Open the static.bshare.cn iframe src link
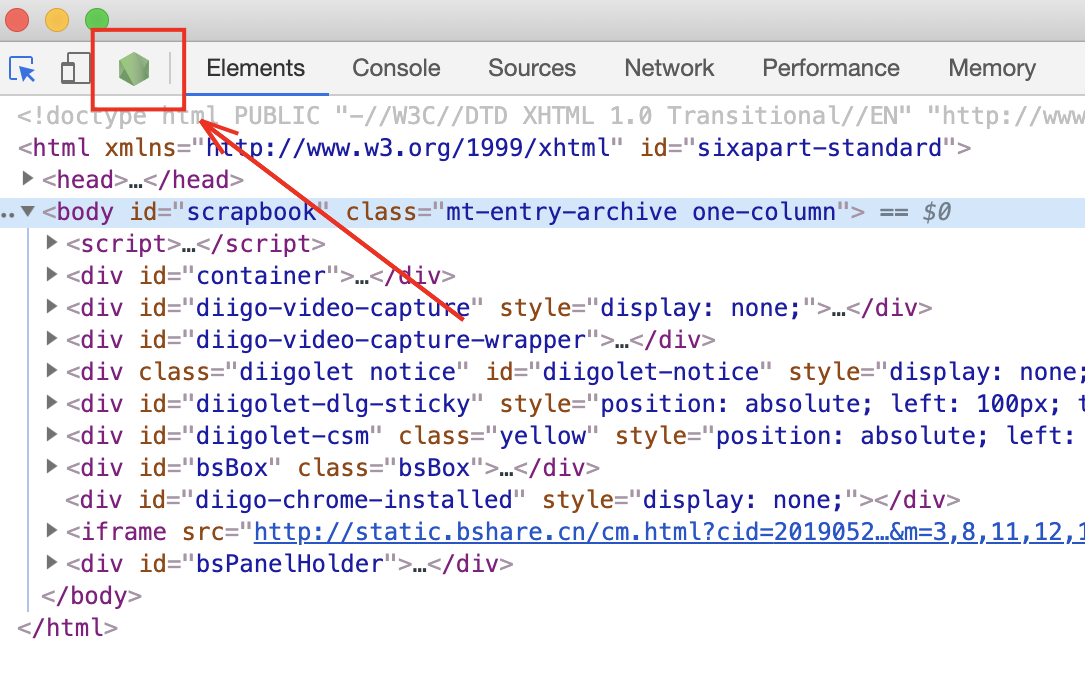Image resolution: width=1085 pixels, height=690 pixels. pos(669,532)
